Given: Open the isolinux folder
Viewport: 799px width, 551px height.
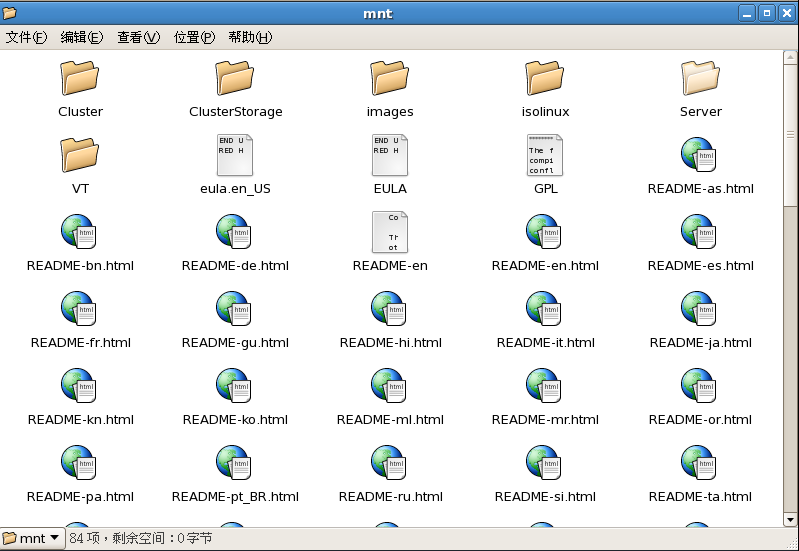Looking at the screenshot, I should [x=545, y=78].
